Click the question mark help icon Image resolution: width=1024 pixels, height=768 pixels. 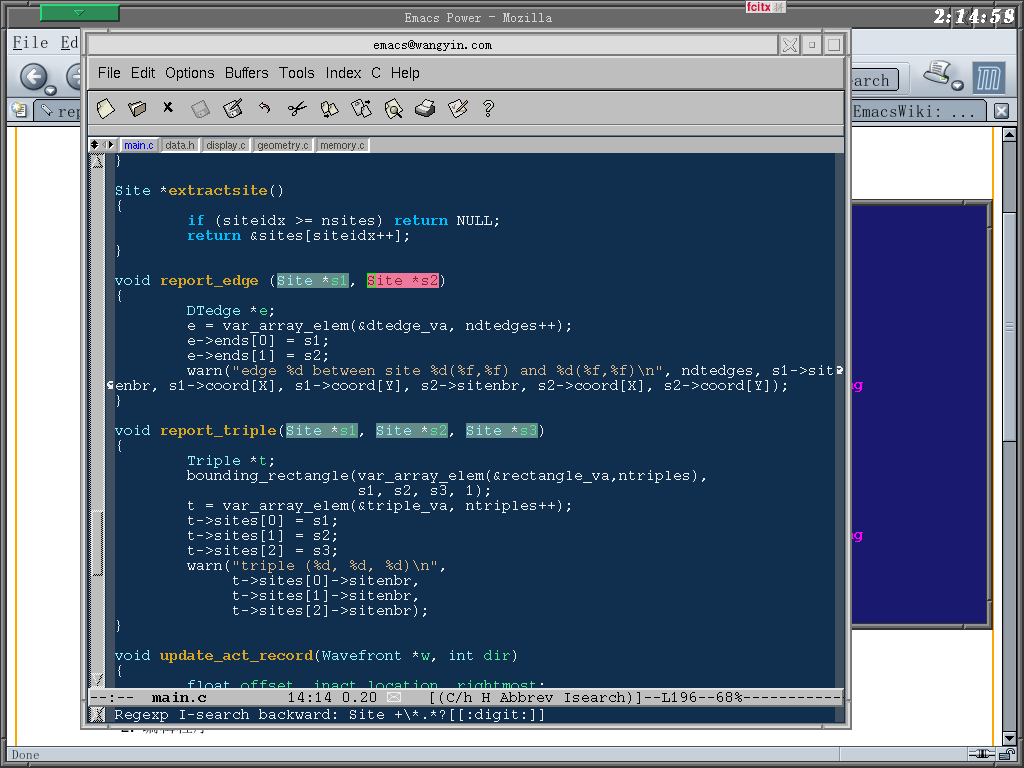pos(489,108)
